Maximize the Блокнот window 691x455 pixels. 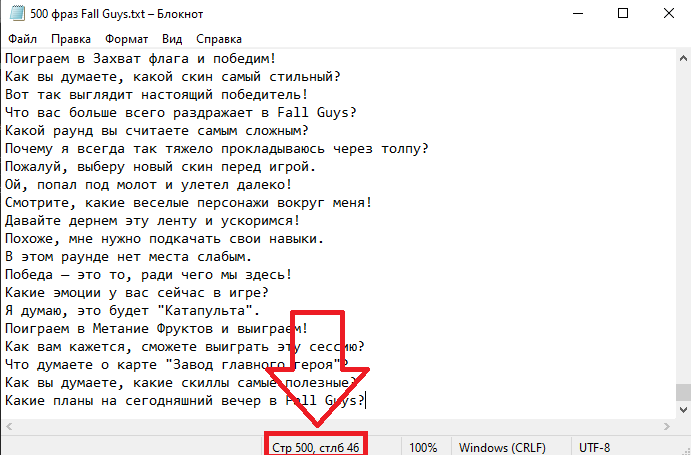click(x=622, y=14)
